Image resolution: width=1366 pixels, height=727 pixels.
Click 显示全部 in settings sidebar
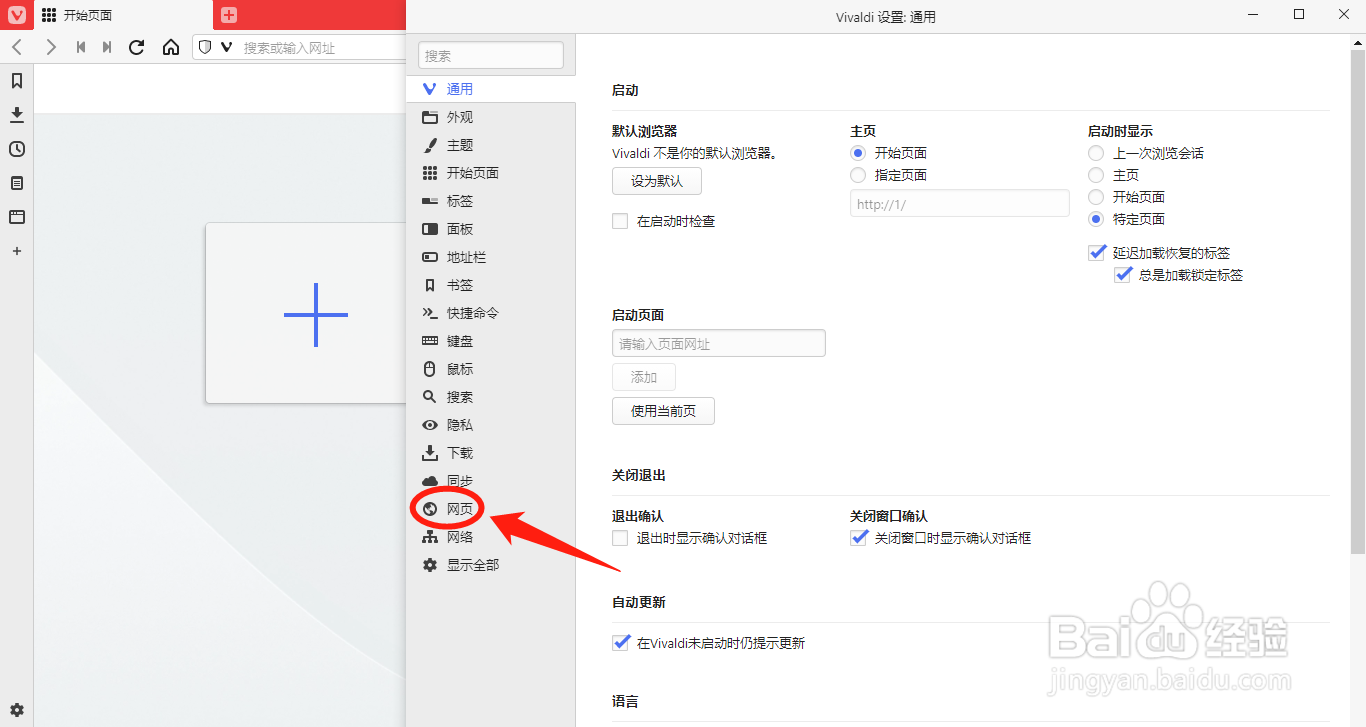pyautogui.click(x=491, y=565)
